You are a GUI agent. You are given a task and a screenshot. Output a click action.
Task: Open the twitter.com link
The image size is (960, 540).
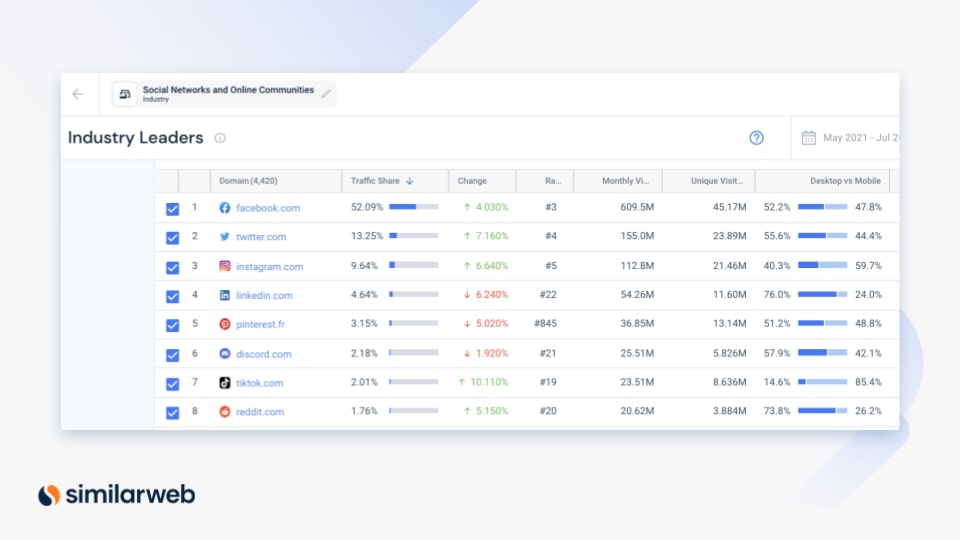[x=261, y=236]
